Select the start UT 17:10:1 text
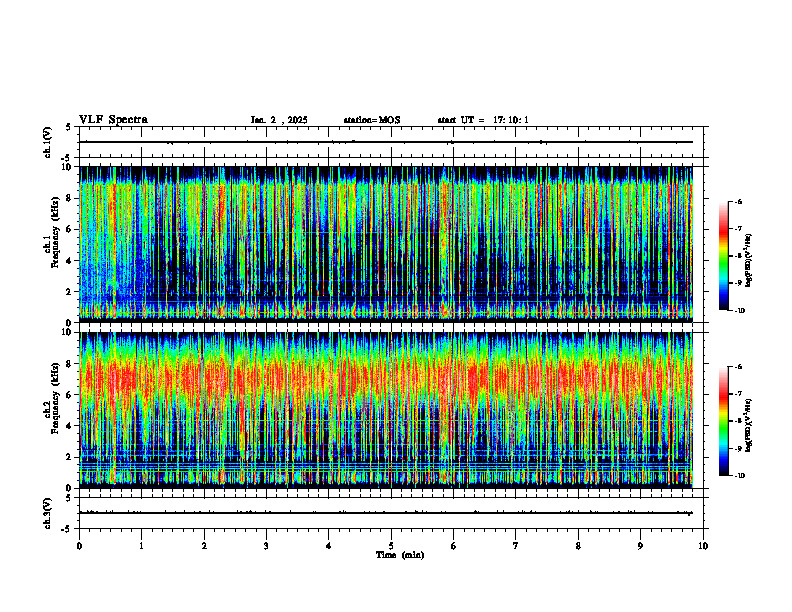Viewport: 792px width, 612px height. [x=483, y=120]
